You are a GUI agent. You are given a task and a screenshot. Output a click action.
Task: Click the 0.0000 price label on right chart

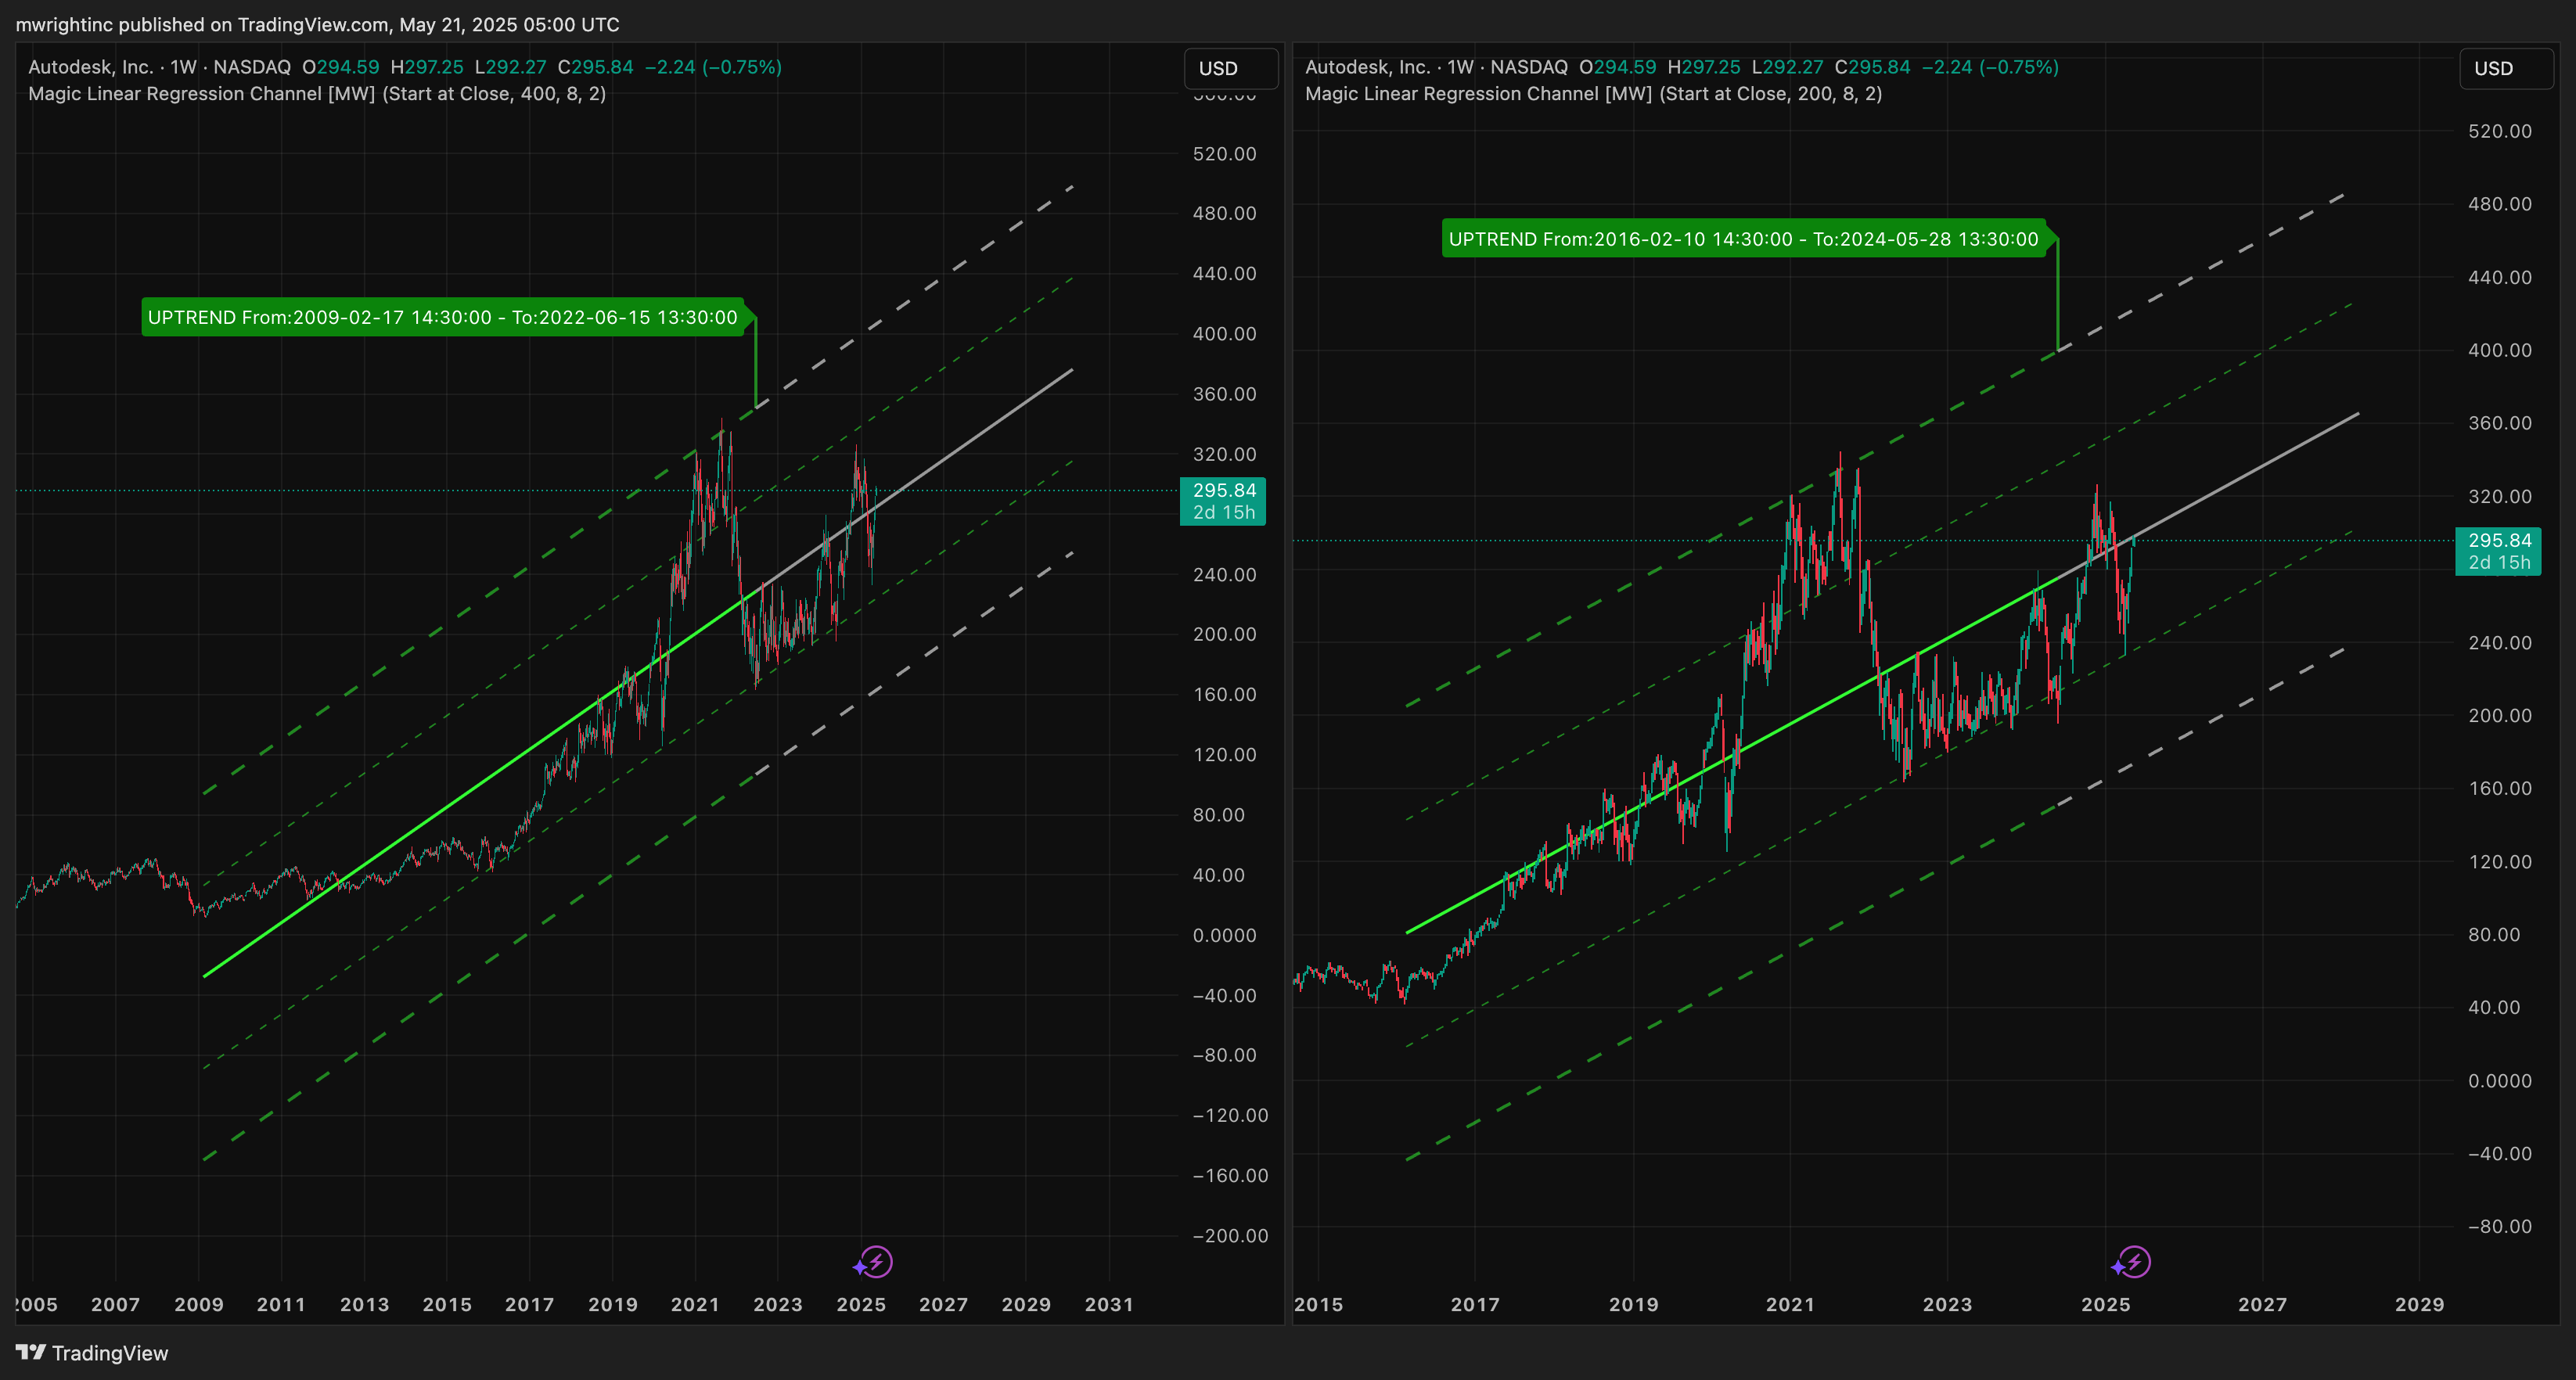click(x=2500, y=1080)
